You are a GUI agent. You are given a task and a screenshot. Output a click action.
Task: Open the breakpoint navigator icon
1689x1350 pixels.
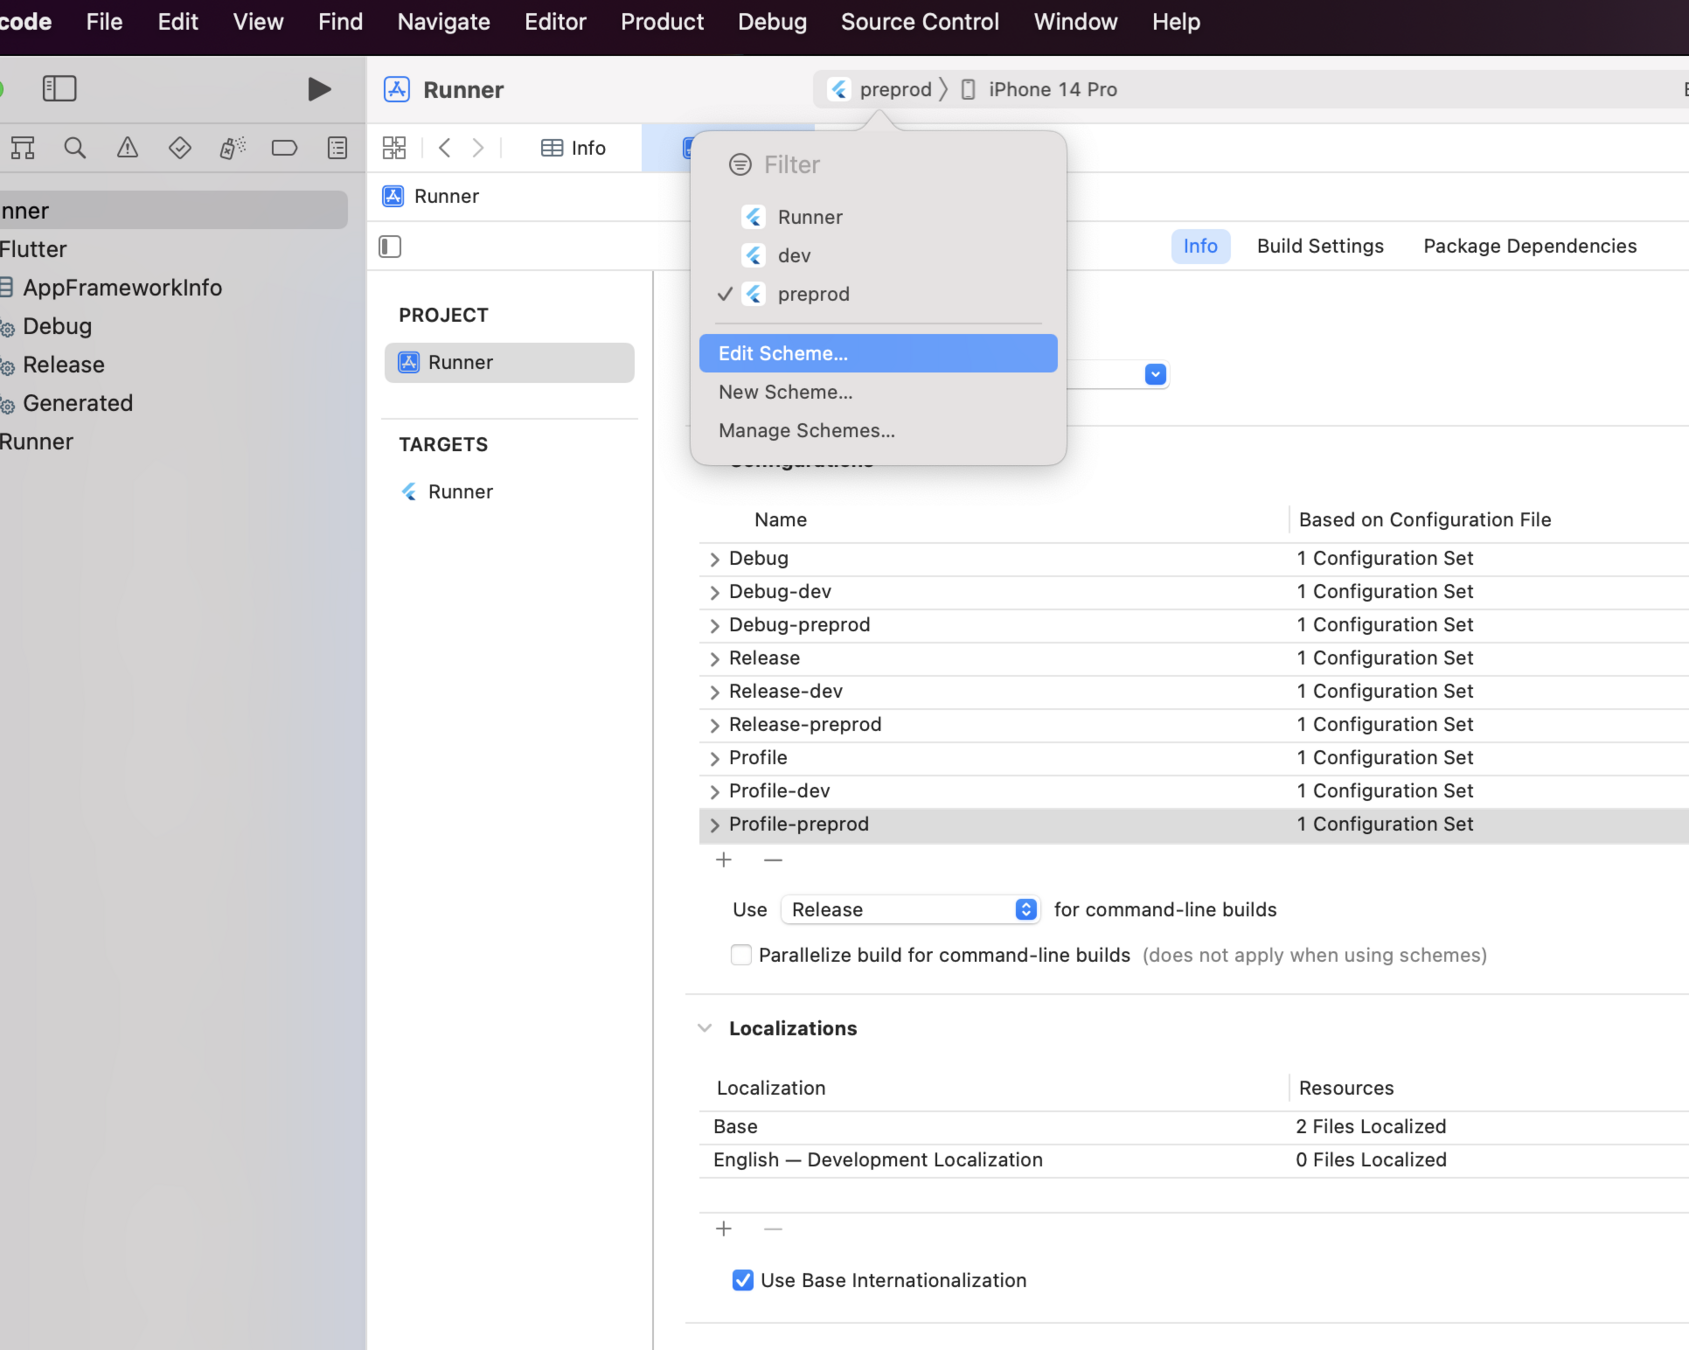(x=284, y=148)
